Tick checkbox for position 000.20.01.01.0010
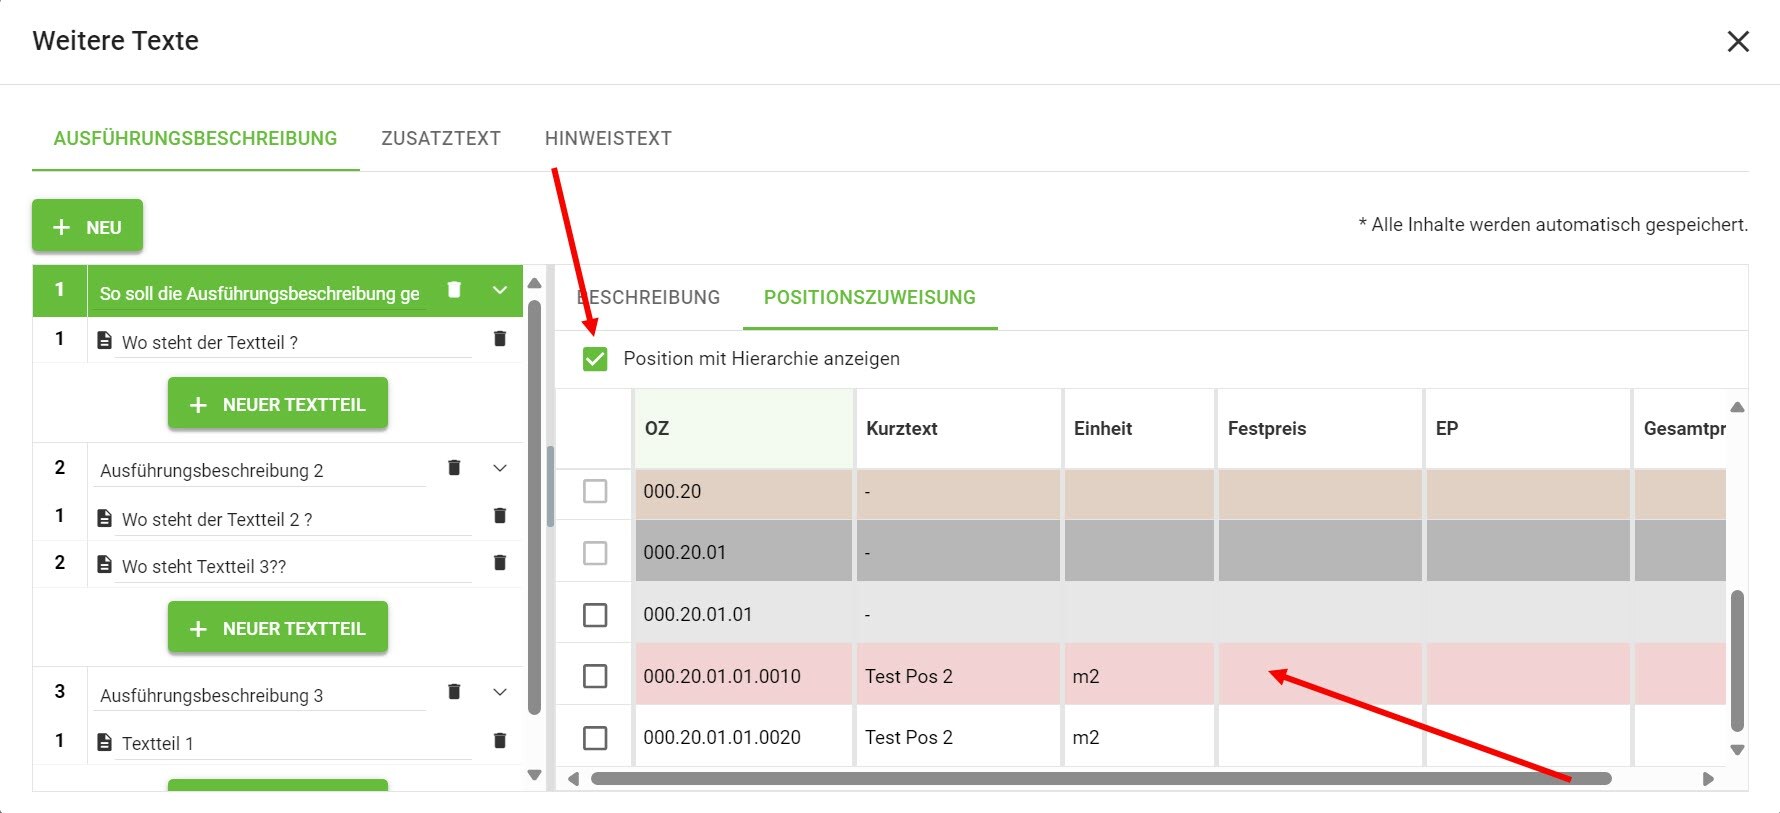This screenshot has height=813, width=1780. click(x=595, y=676)
